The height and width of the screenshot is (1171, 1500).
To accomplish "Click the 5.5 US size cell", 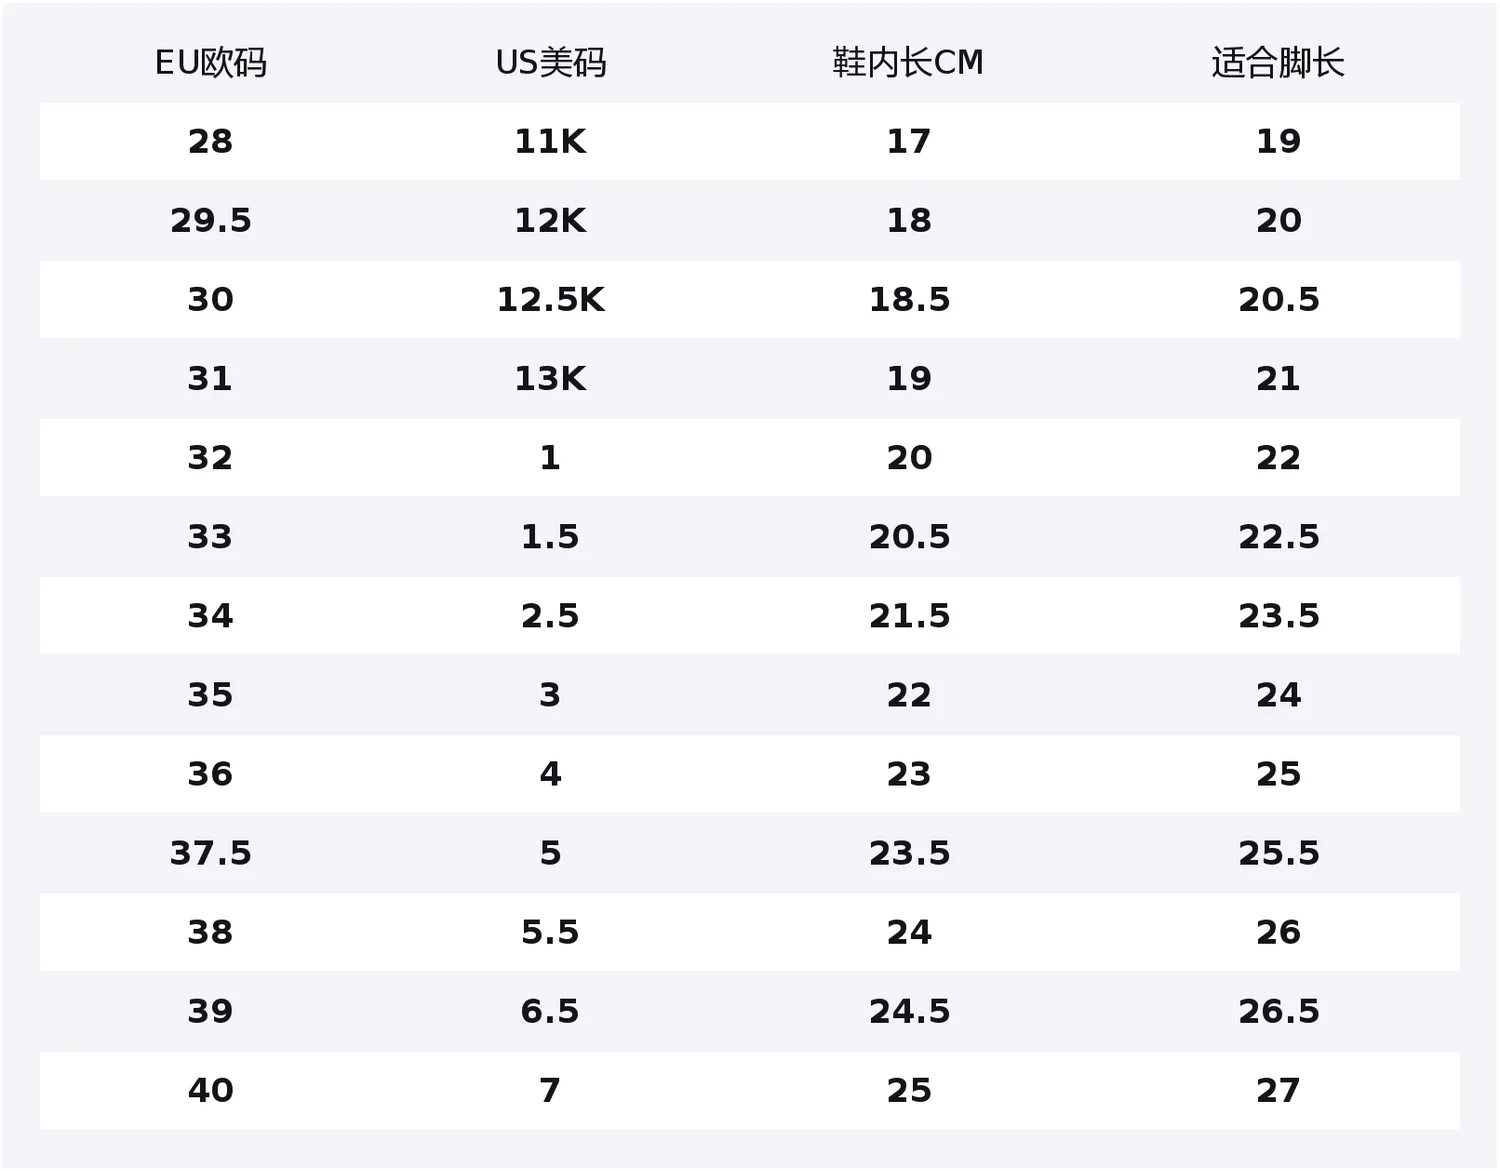I will (x=551, y=932).
